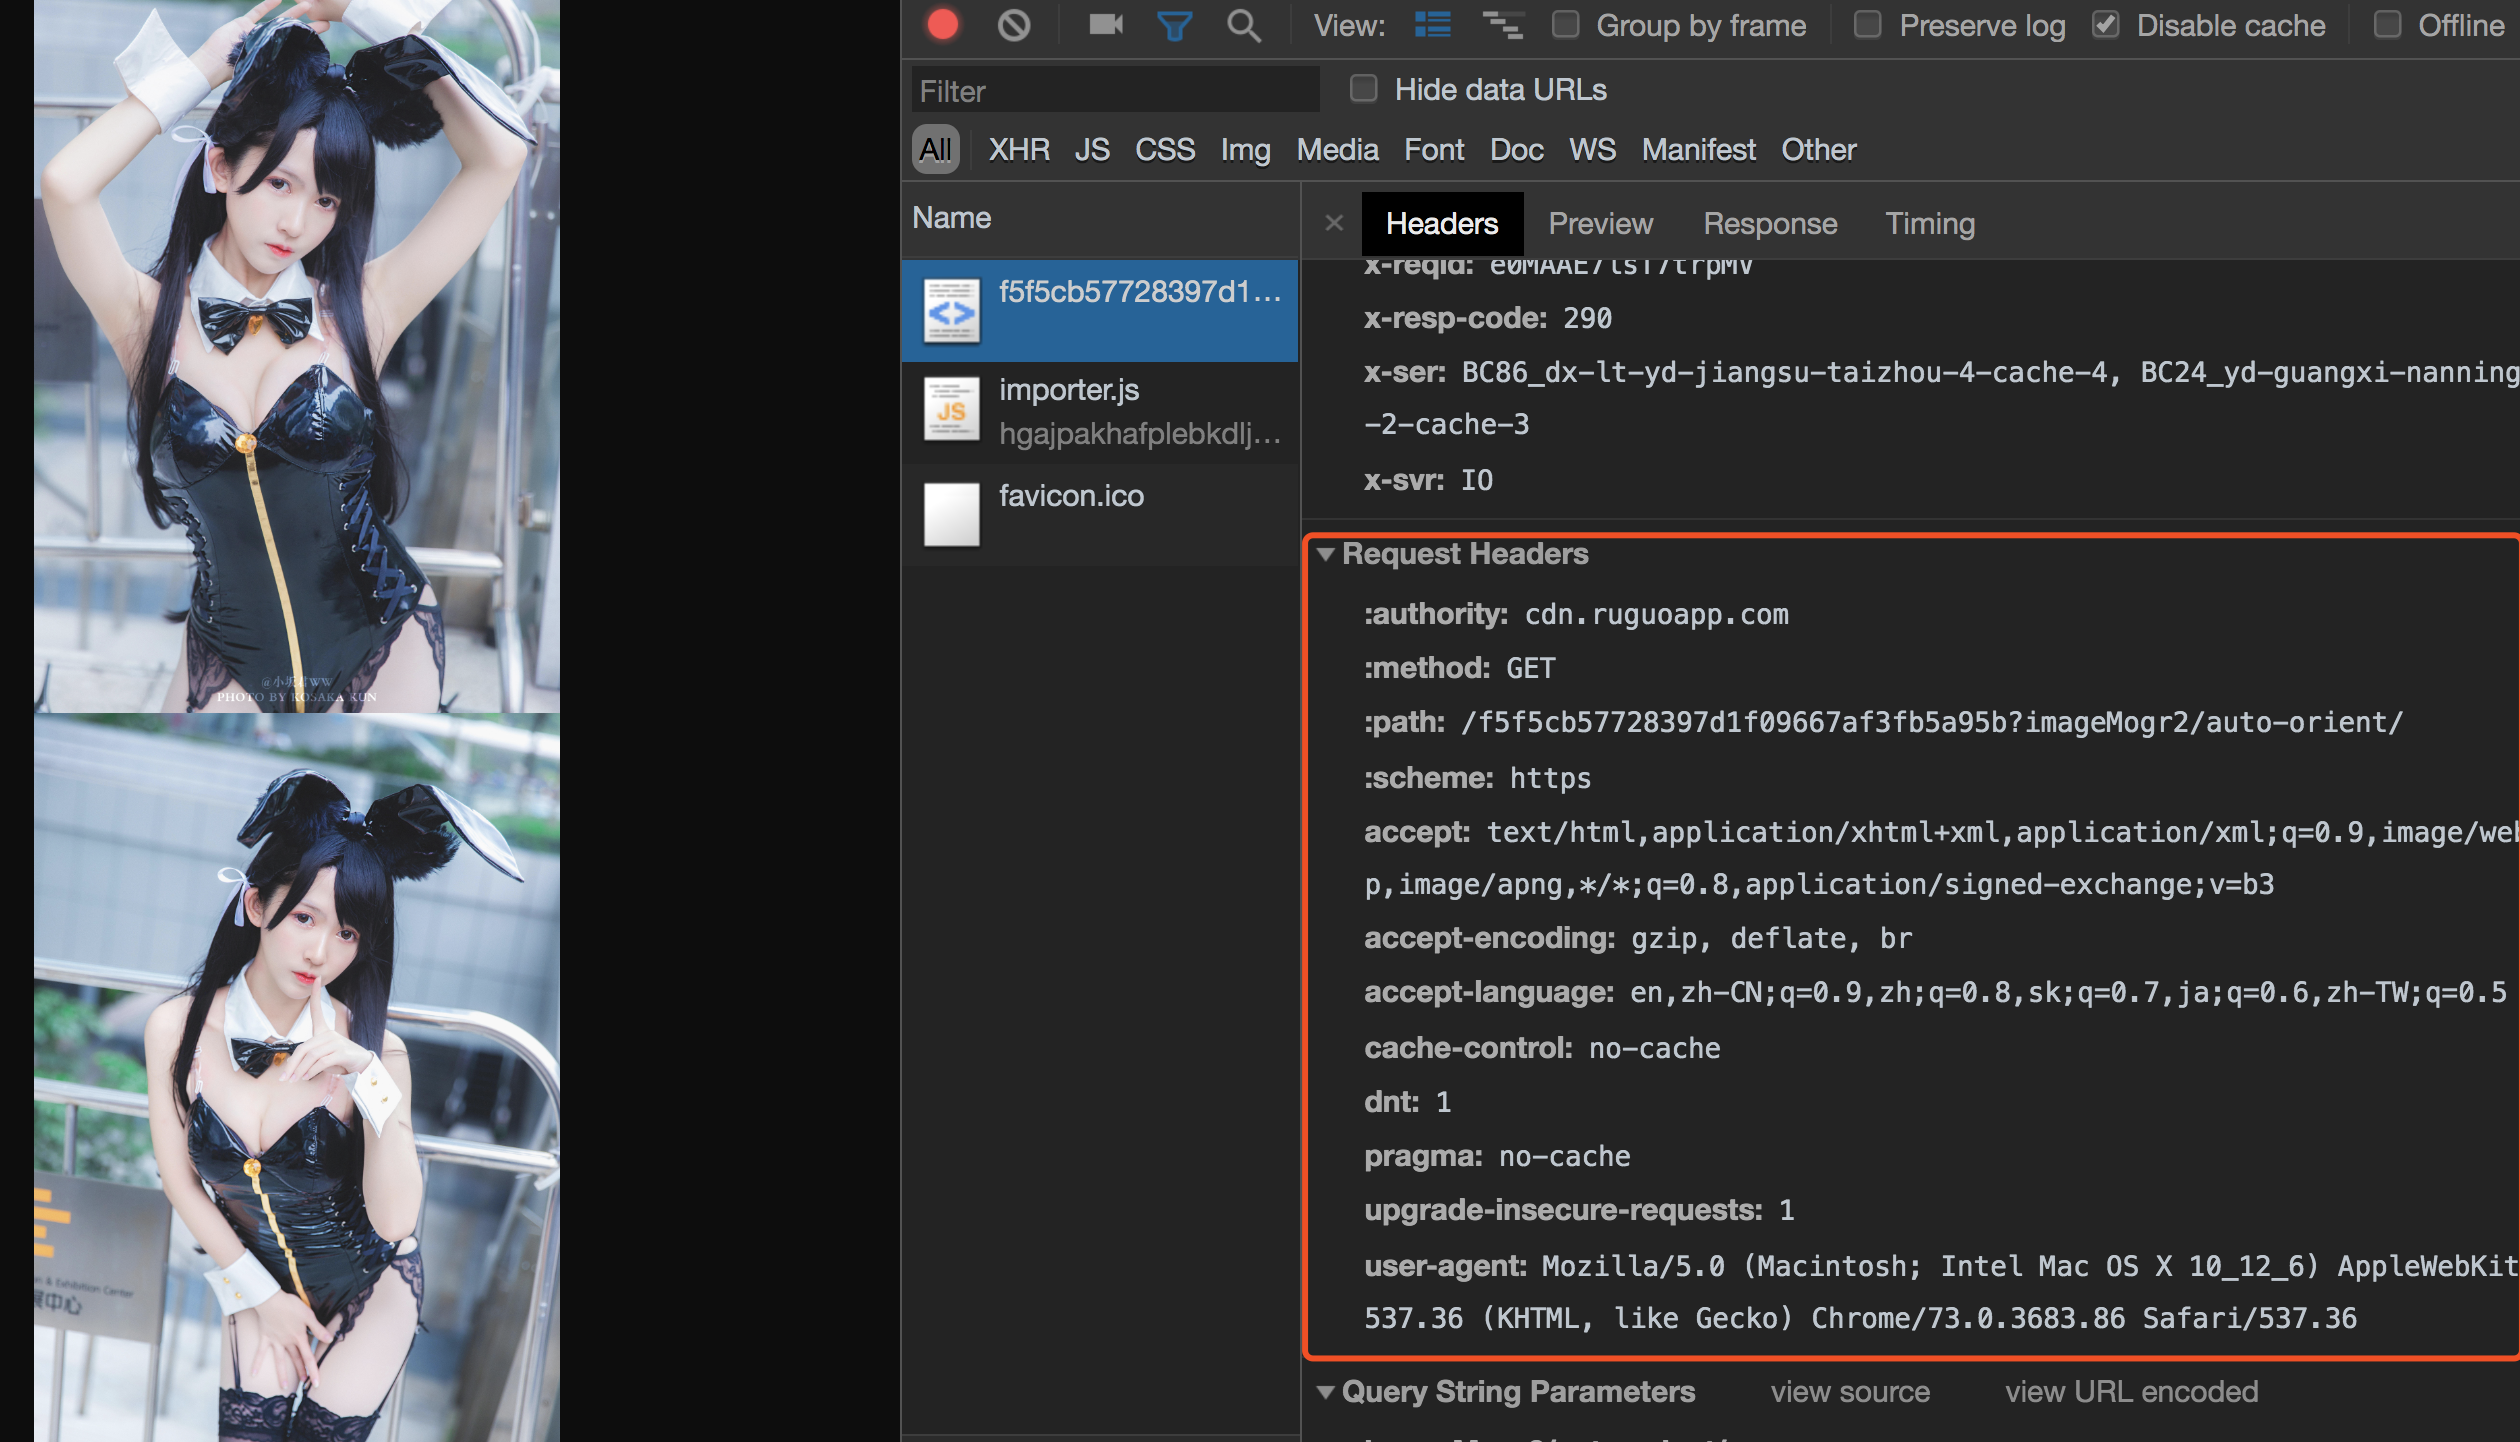Toggle the network filter bar
2520x1442 pixels.
(1173, 25)
